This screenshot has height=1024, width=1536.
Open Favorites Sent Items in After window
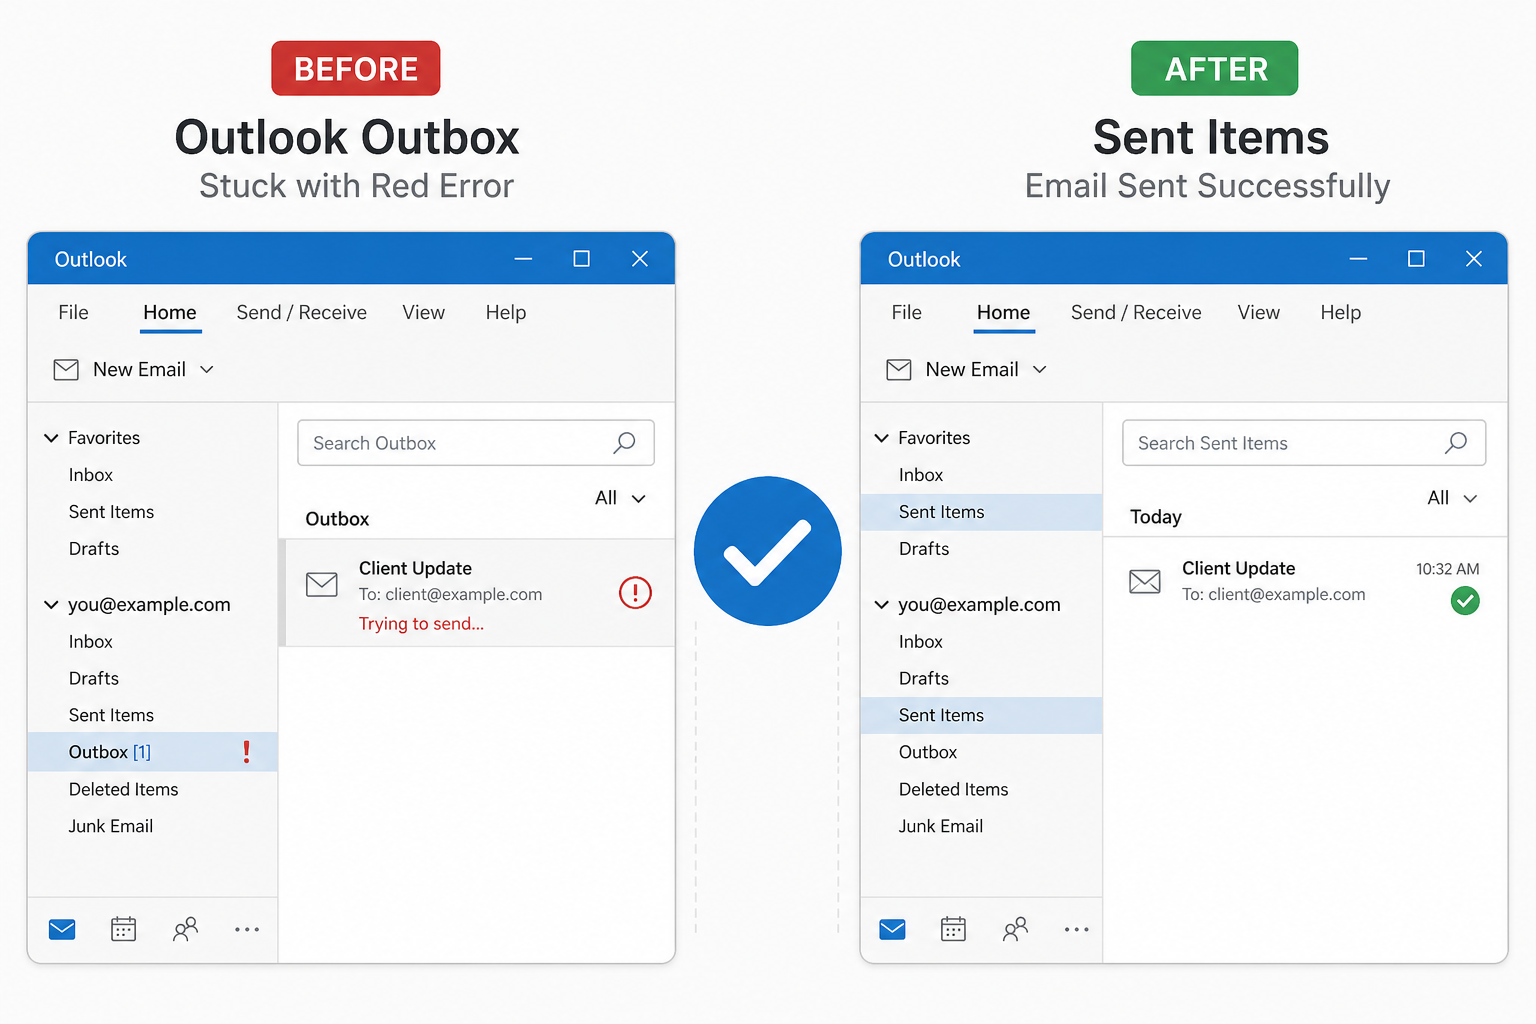[982, 512]
